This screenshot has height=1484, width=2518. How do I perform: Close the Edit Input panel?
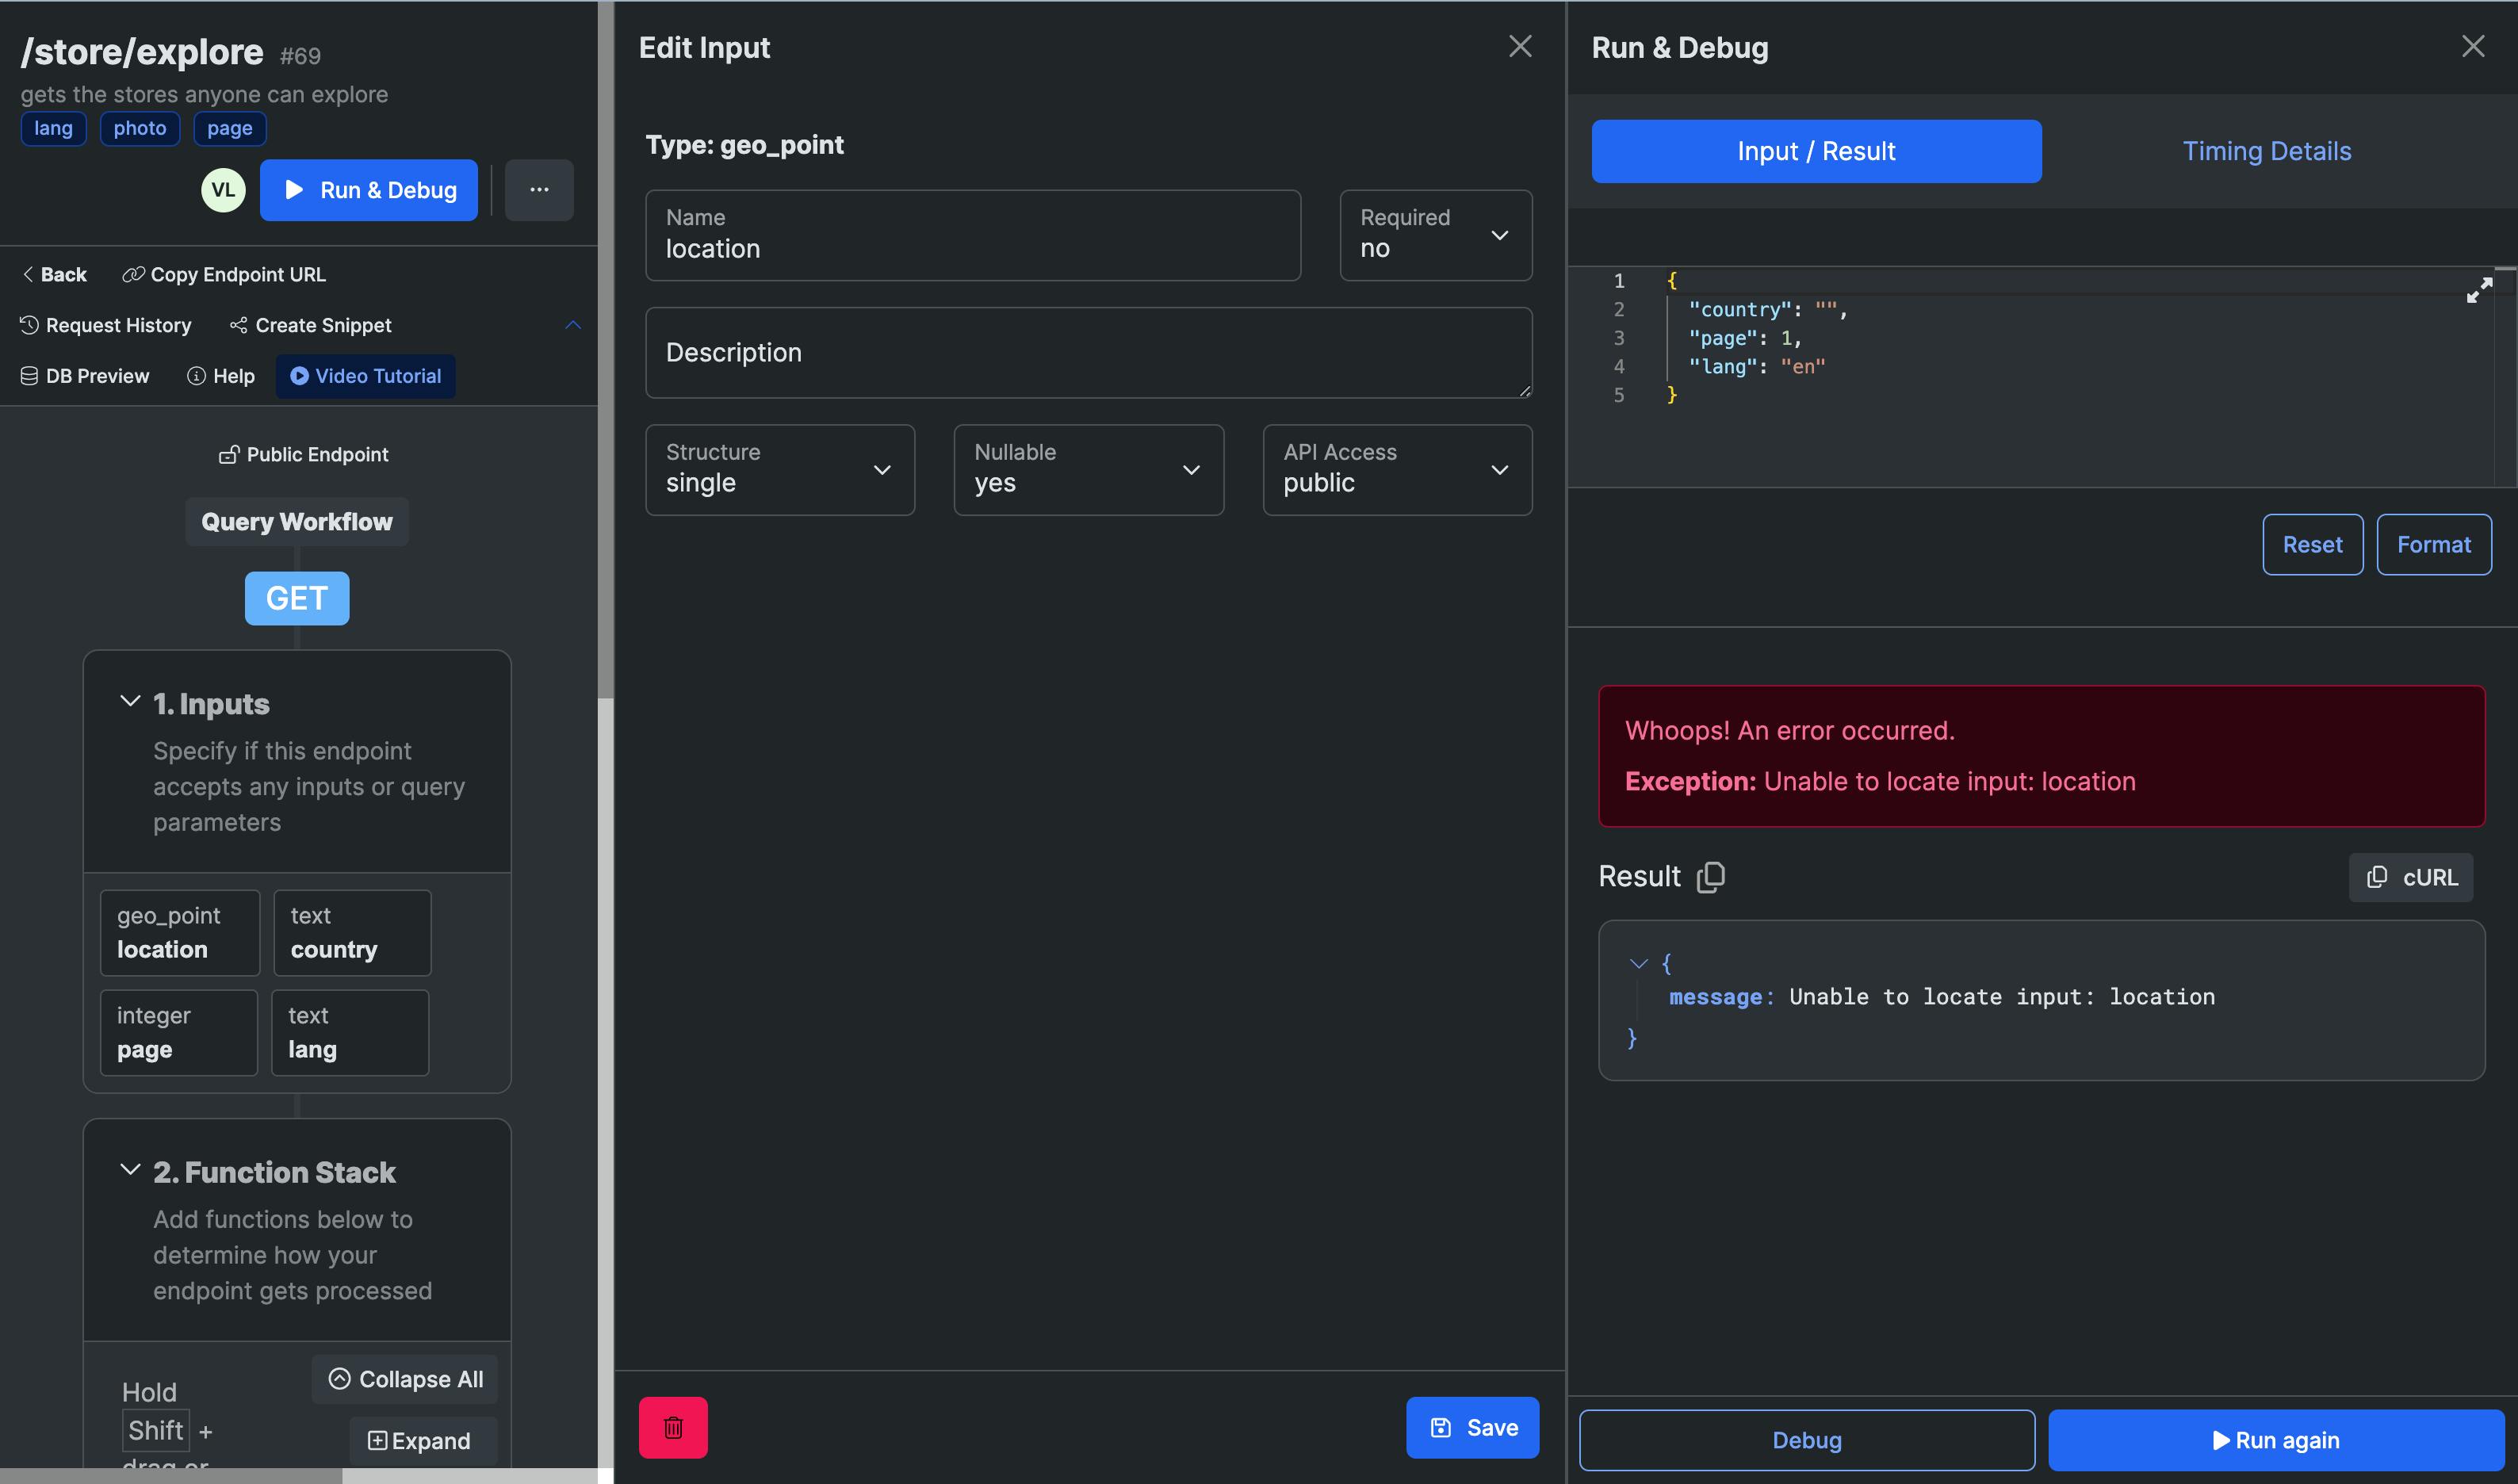[1520, 46]
